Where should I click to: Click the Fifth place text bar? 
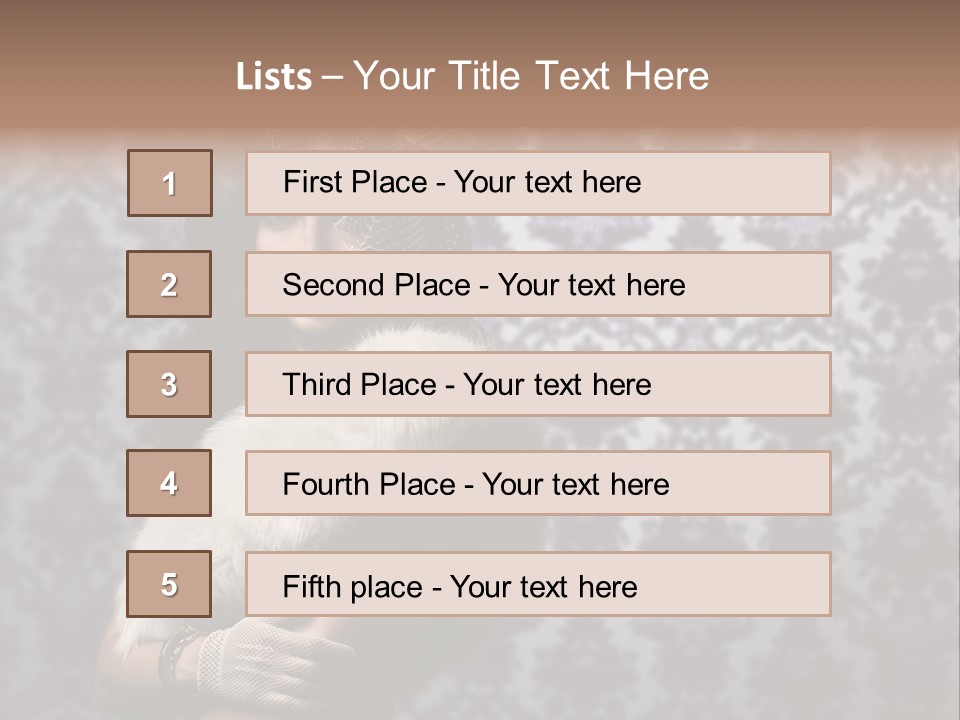click(538, 584)
